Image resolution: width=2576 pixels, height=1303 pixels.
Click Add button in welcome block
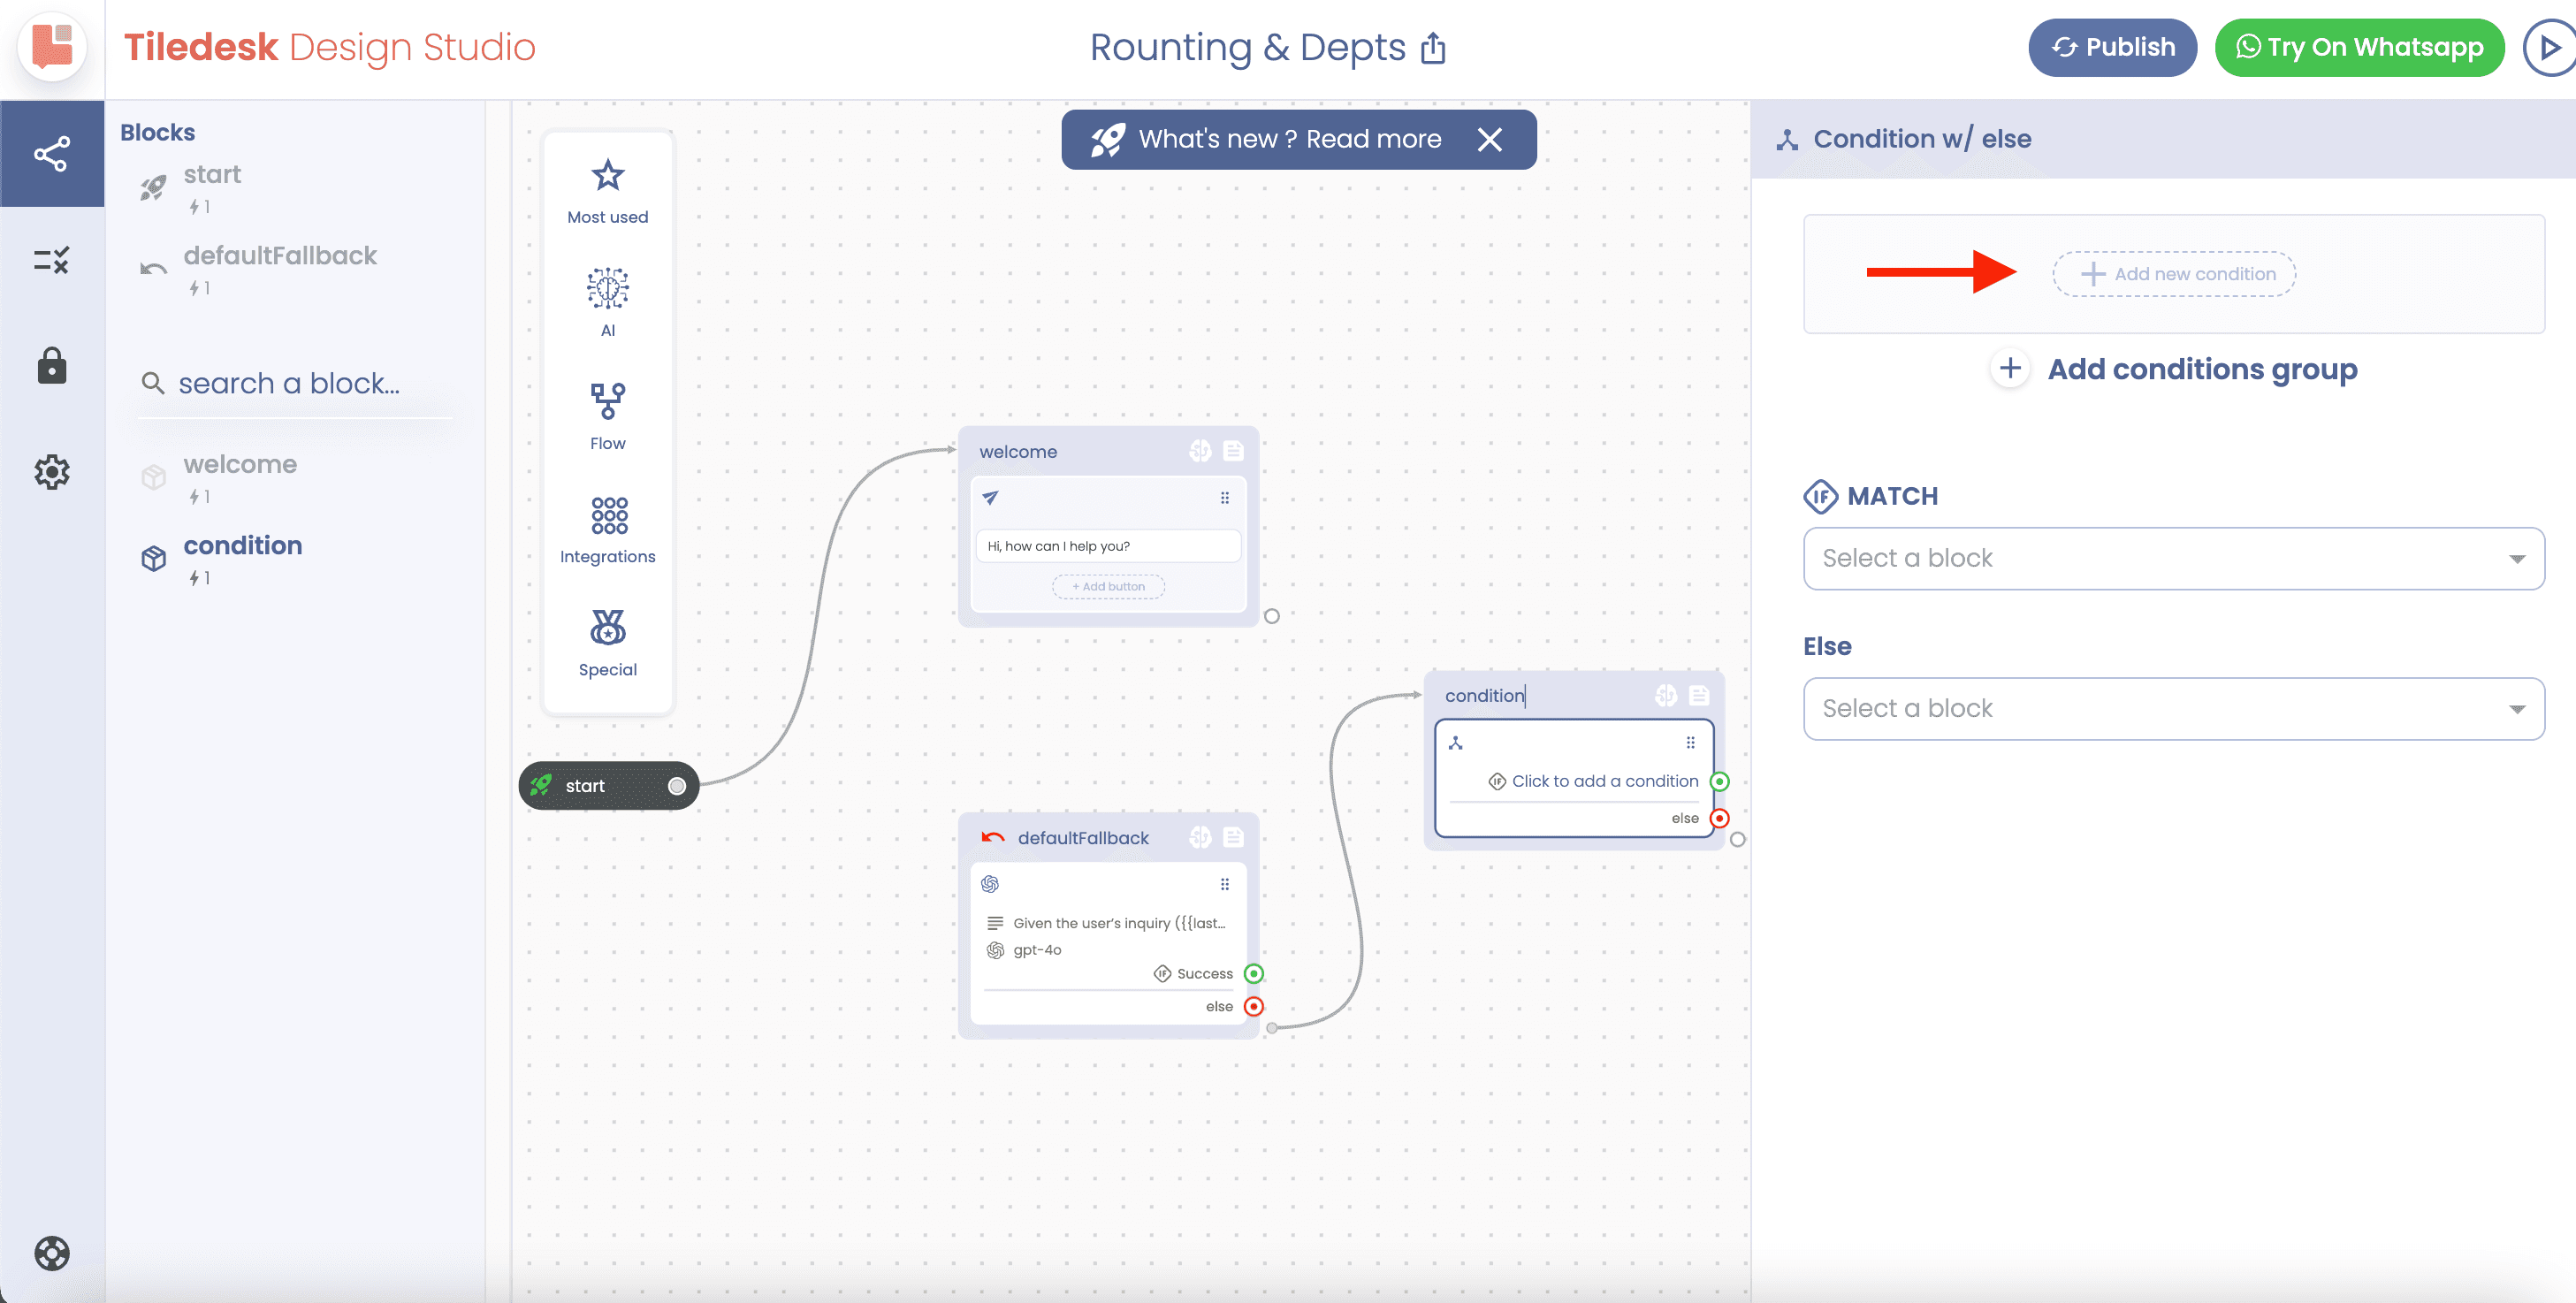[1108, 586]
